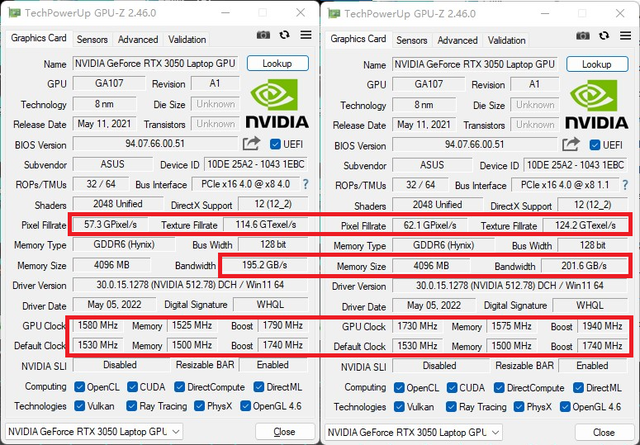This screenshot has height=445, width=640.
Task: Click Driver Version field in left window
Action: point(190,285)
